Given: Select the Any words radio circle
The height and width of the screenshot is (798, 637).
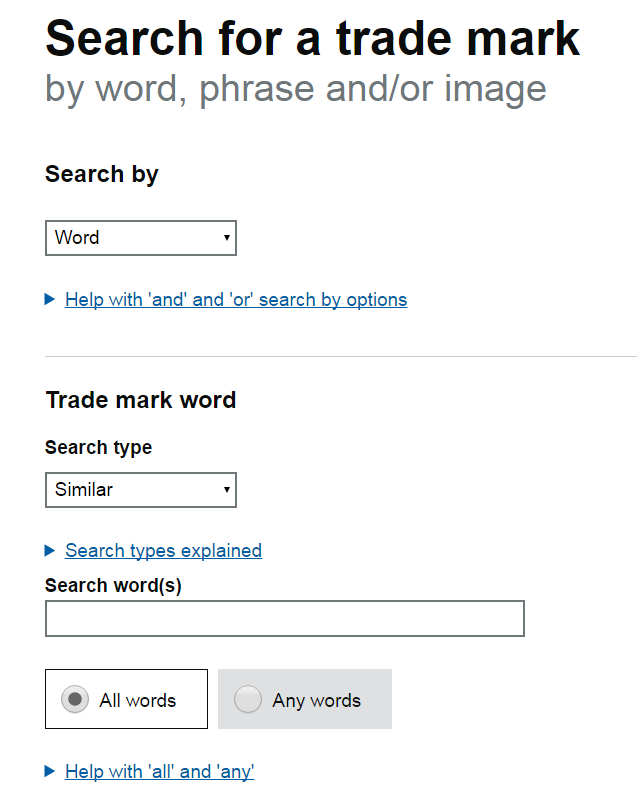Looking at the screenshot, I should tap(248, 699).
